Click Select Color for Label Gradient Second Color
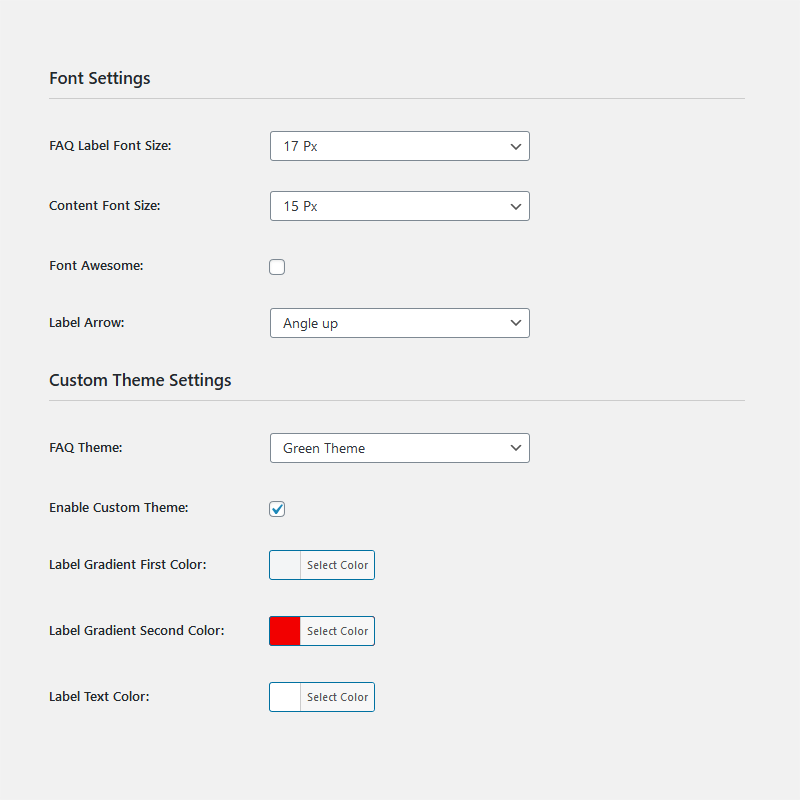This screenshot has height=800, width=800. pos(337,631)
